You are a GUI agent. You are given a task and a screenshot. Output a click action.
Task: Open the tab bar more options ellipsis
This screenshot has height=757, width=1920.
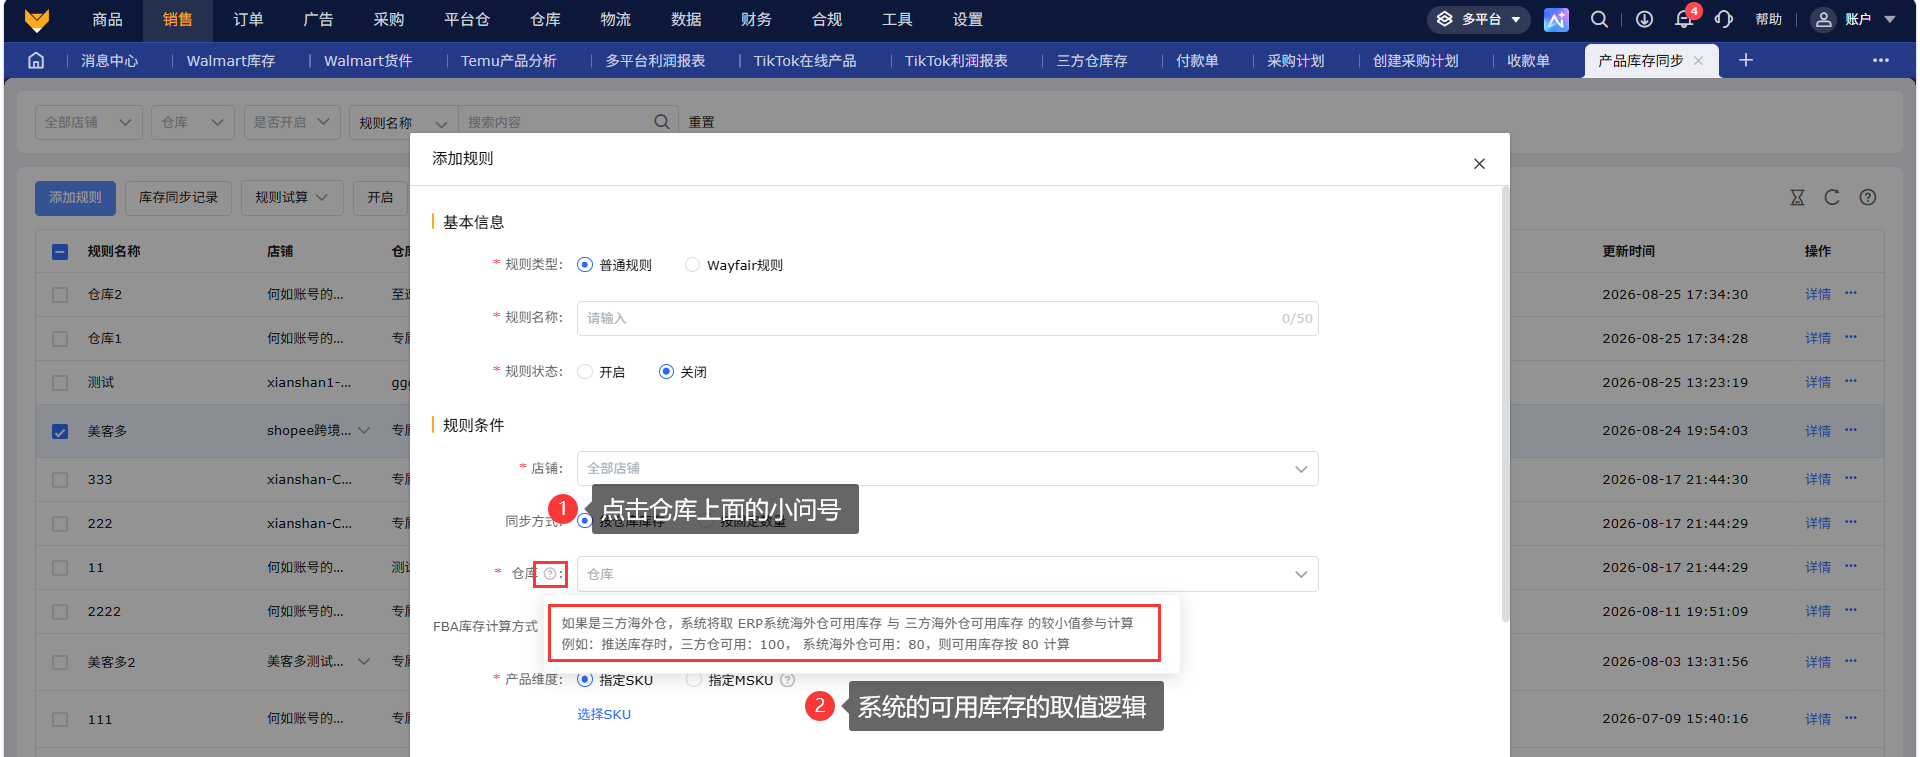(x=1881, y=60)
